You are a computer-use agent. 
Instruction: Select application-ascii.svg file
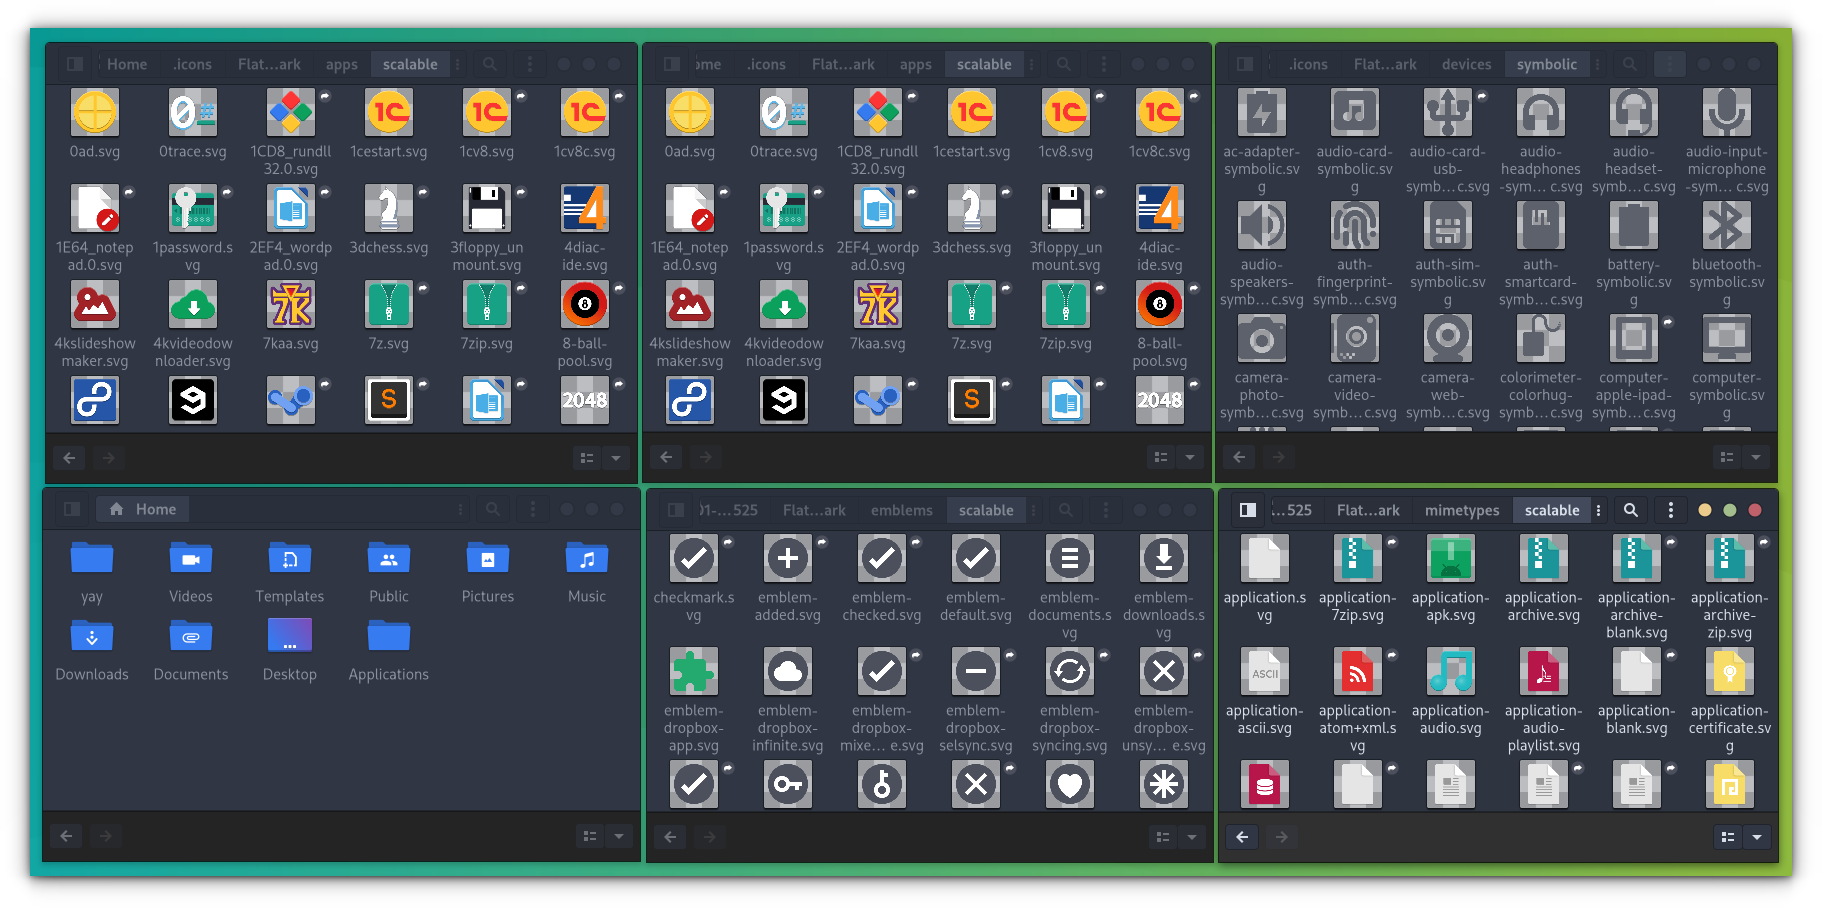click(1264, 672)
